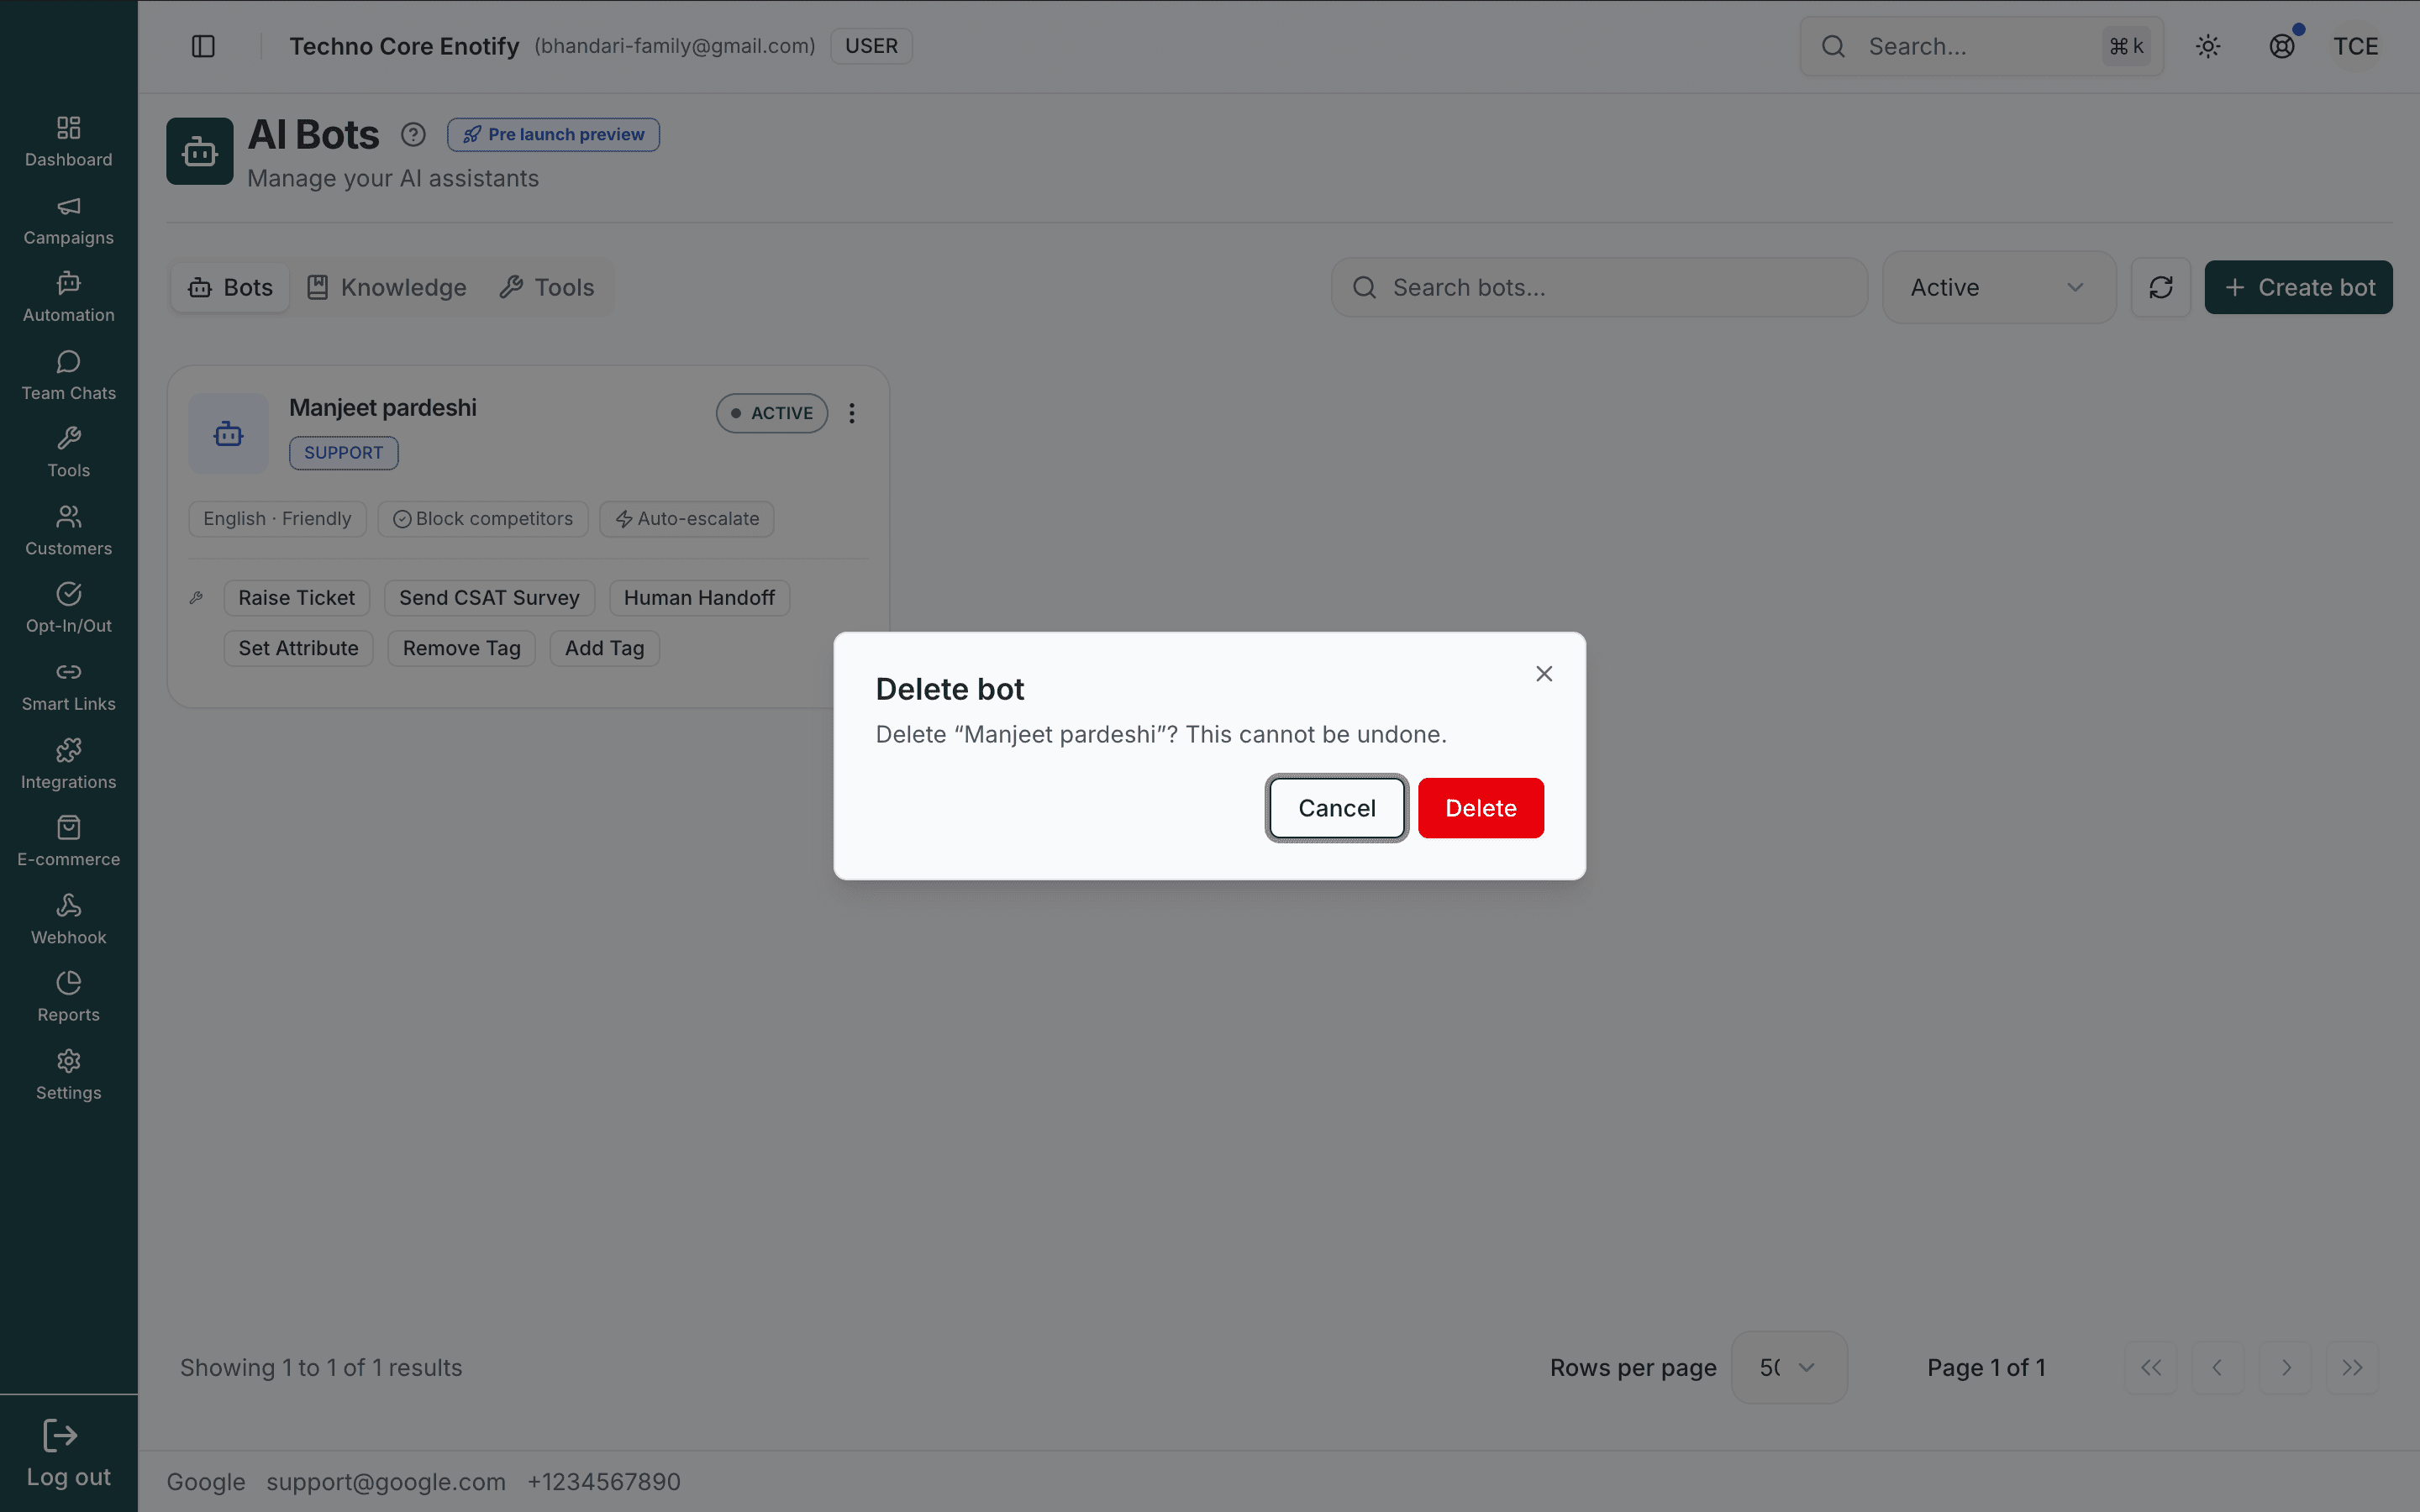This screenshot has height=1512, width=2420.
Task: Click the Manjeet pardeshi bot name
Action: pyautogui.click(x=383, y=408)
